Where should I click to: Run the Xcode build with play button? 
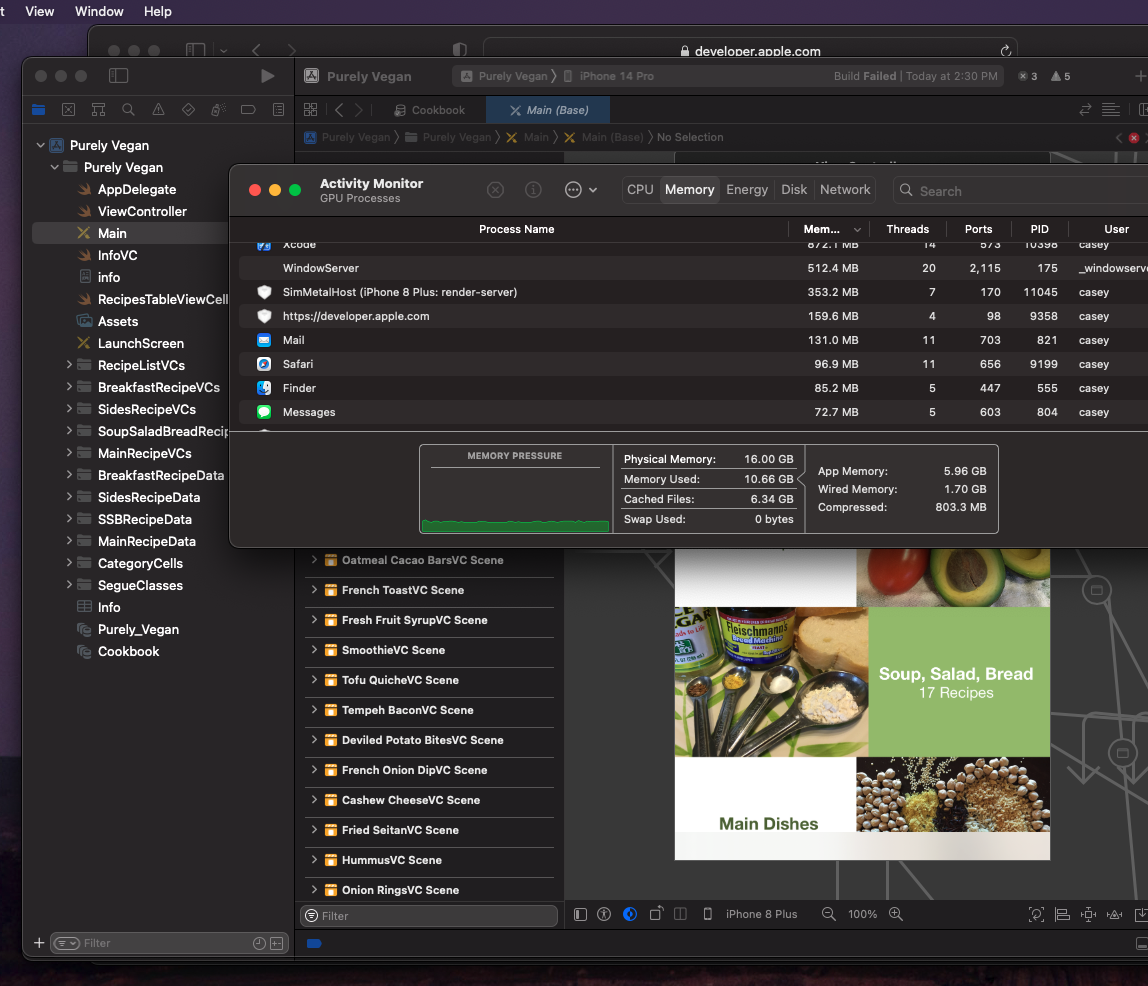coord(267,76)
